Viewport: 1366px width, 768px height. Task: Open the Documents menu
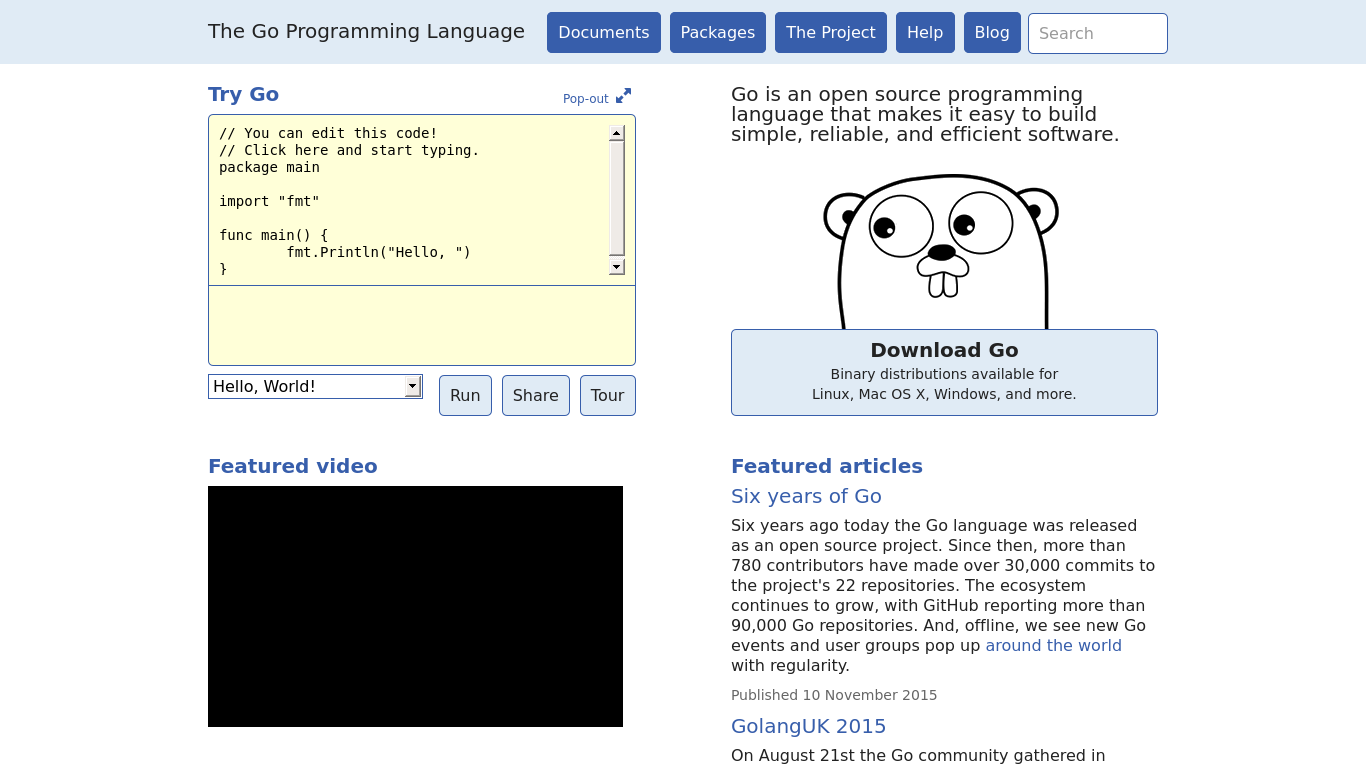pyautogui.click(x=604, y=33)
